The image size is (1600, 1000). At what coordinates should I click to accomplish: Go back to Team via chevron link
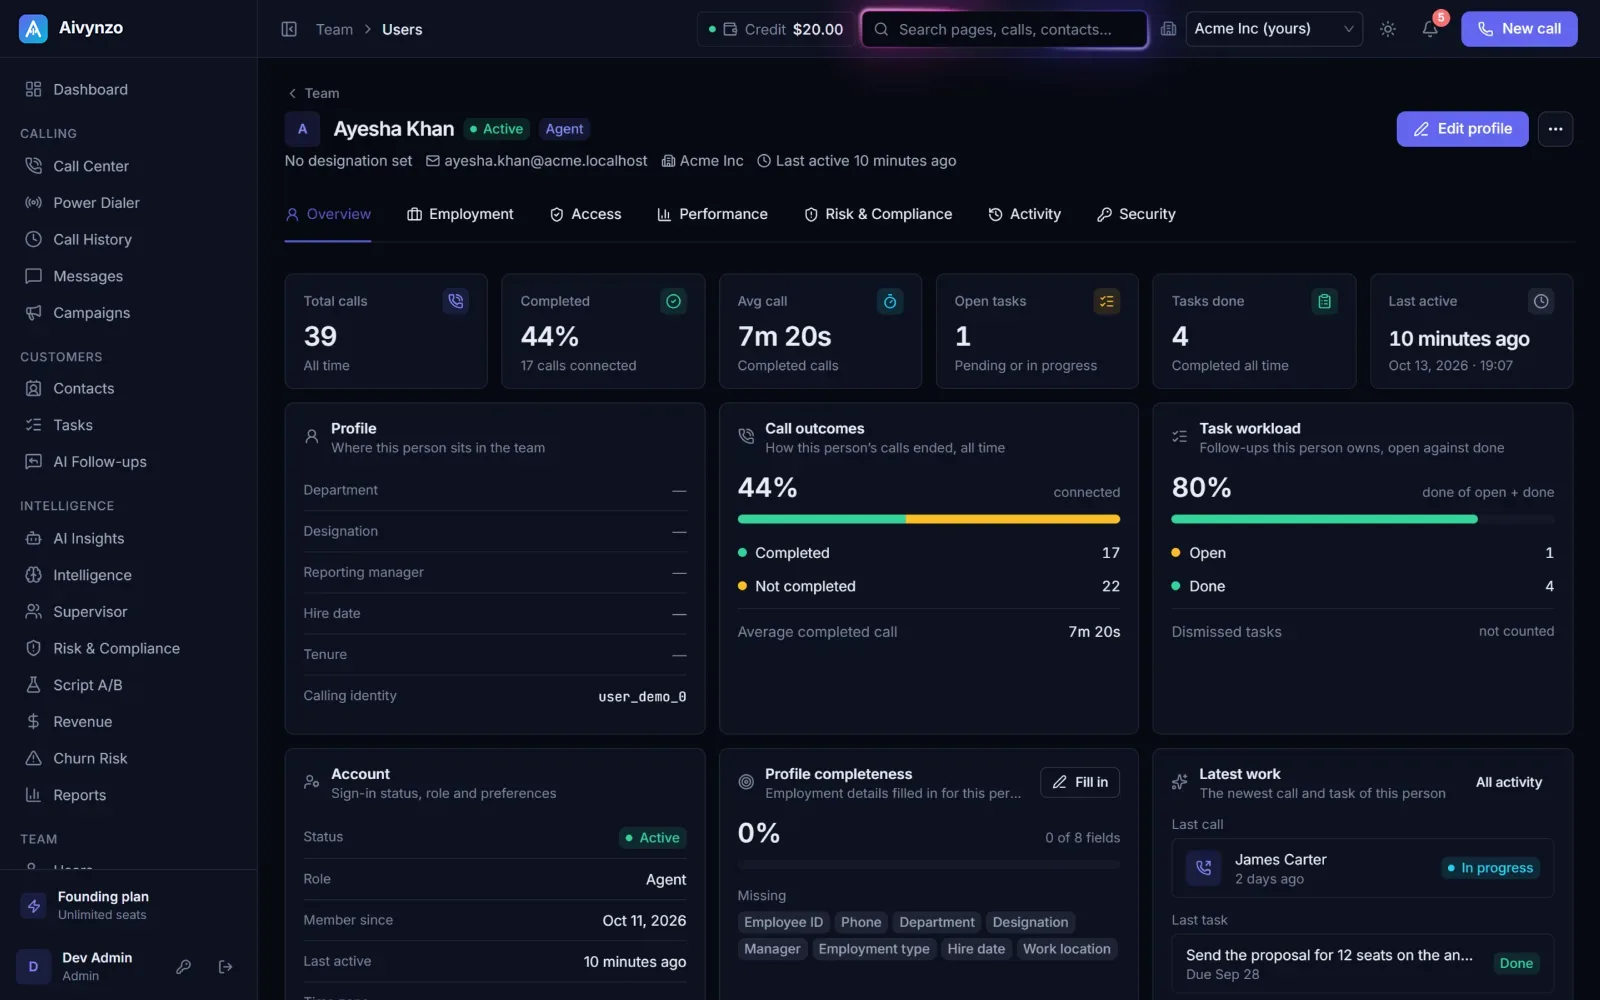coord(314,93)
